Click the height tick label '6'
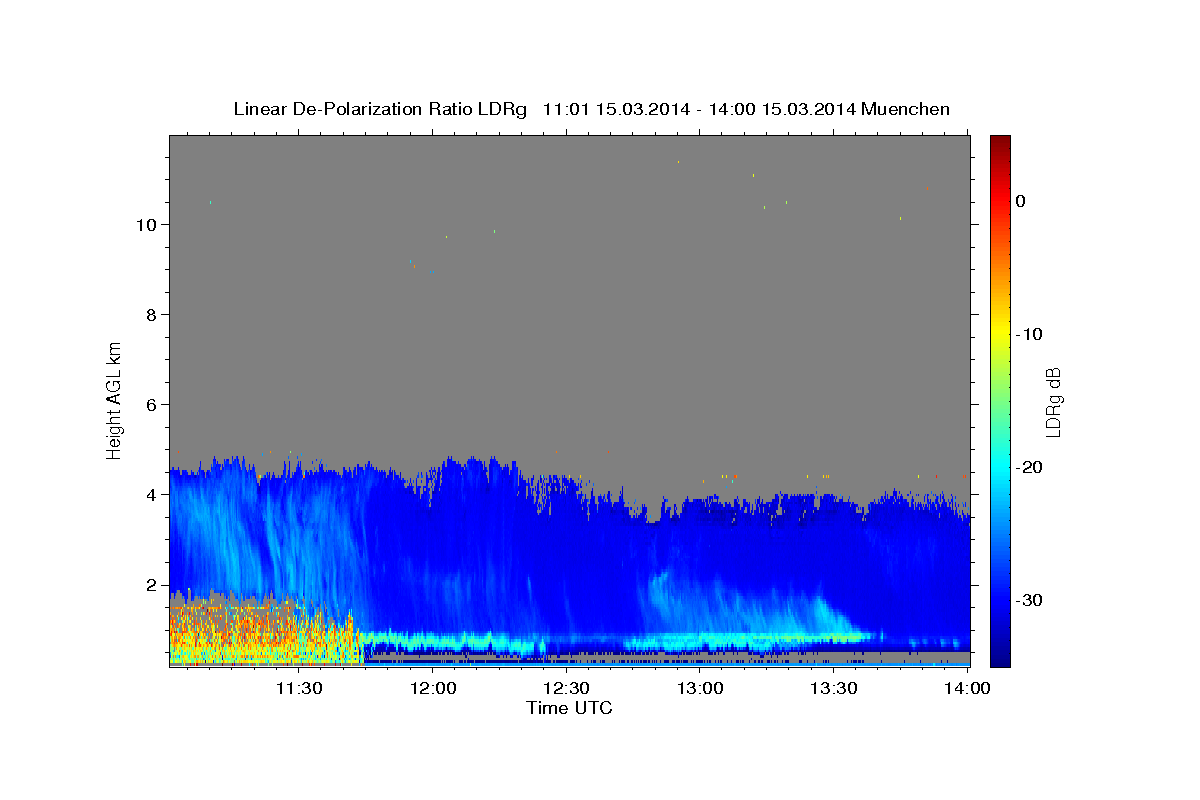The width and height of the screenshot is (1200, 800). tap(151, 404)
